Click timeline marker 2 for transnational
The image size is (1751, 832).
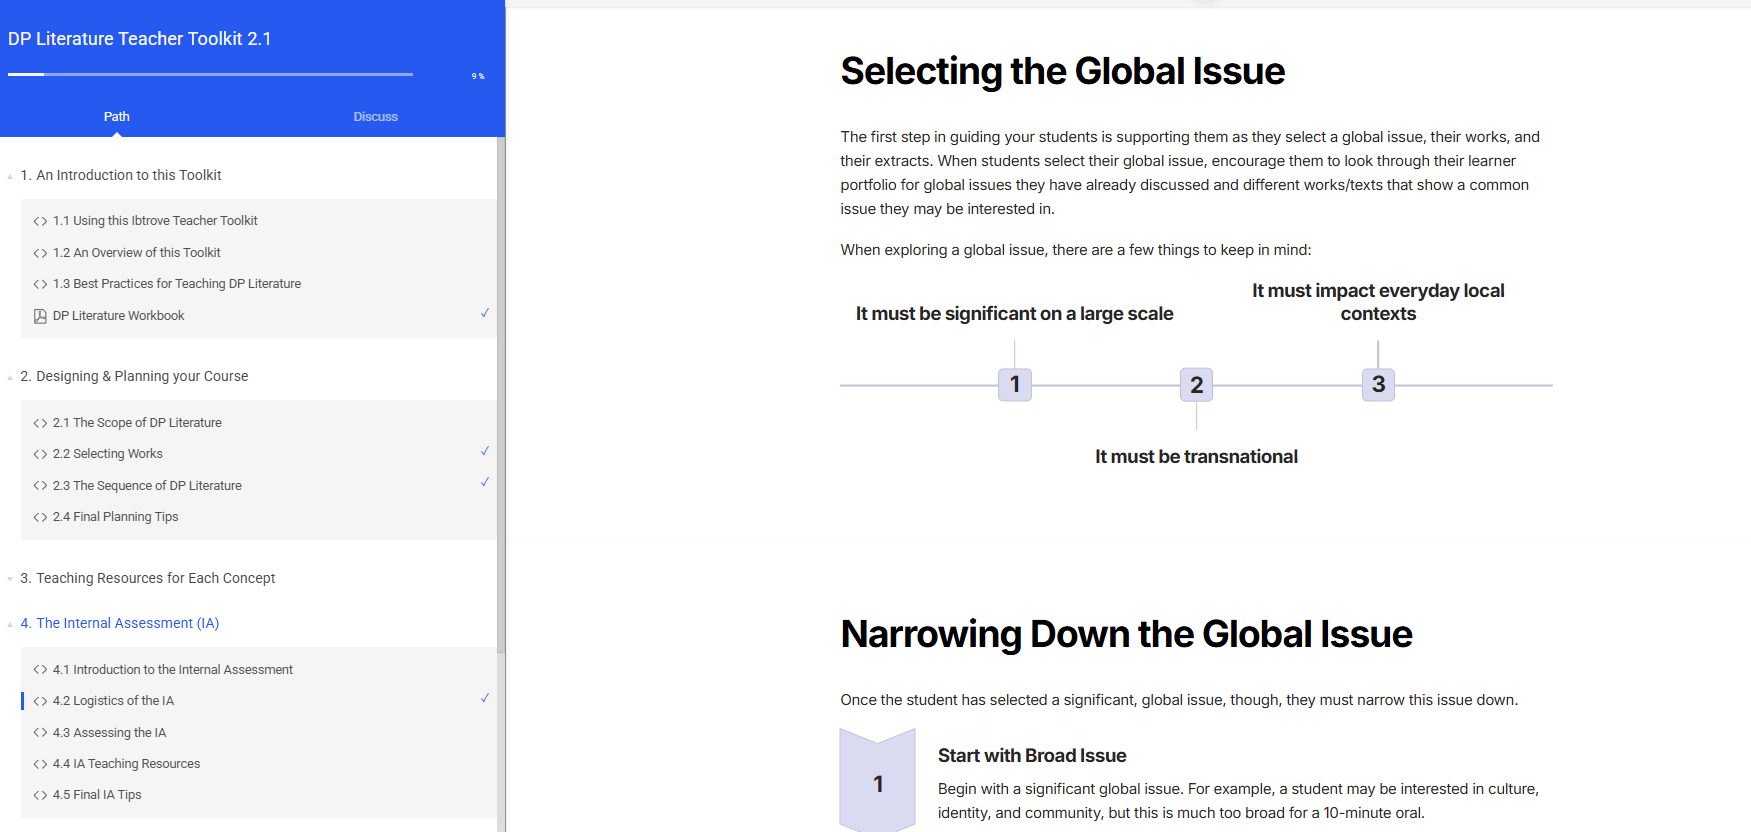pyautogui.click(x=1196, y=385)
